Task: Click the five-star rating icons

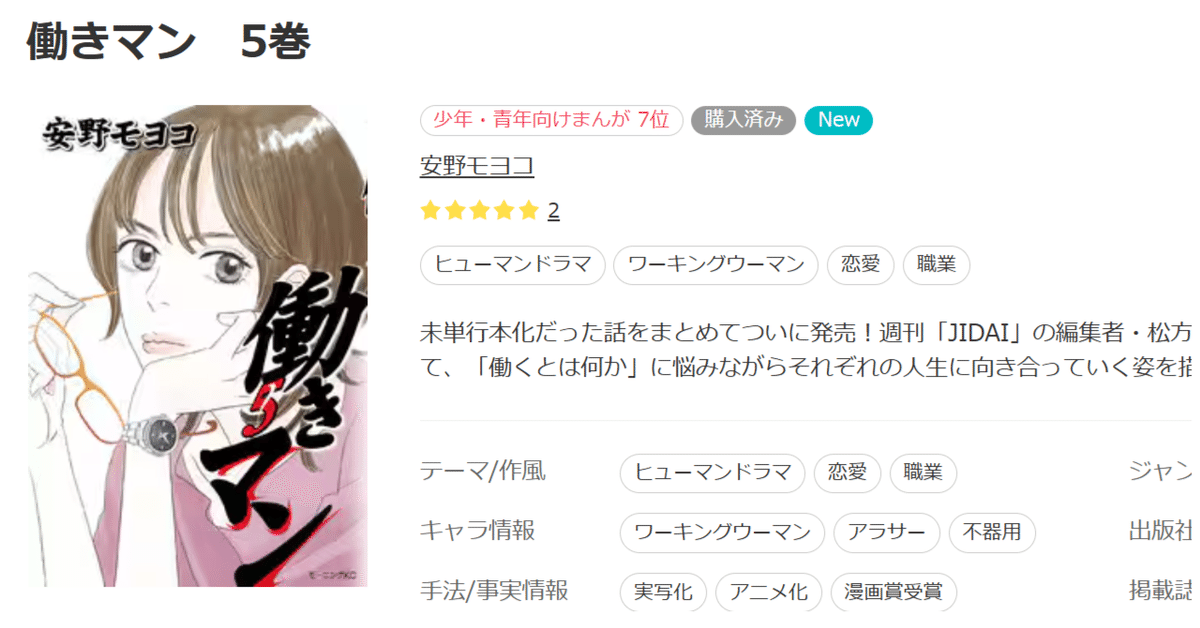Action: pos(480,211)
